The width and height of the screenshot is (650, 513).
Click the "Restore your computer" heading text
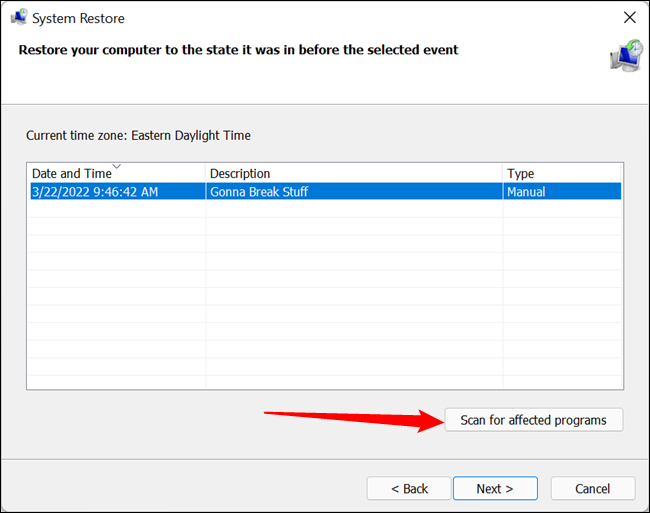click(x=238, y=50)
